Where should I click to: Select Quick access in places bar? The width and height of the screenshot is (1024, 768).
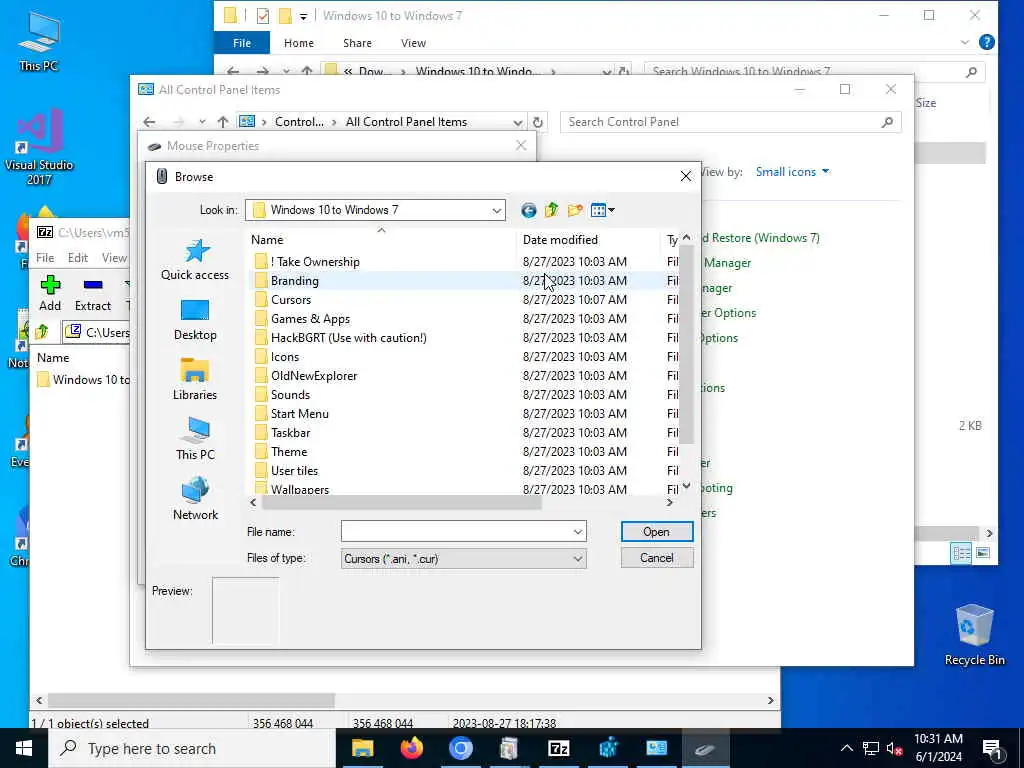click(195, 259)
